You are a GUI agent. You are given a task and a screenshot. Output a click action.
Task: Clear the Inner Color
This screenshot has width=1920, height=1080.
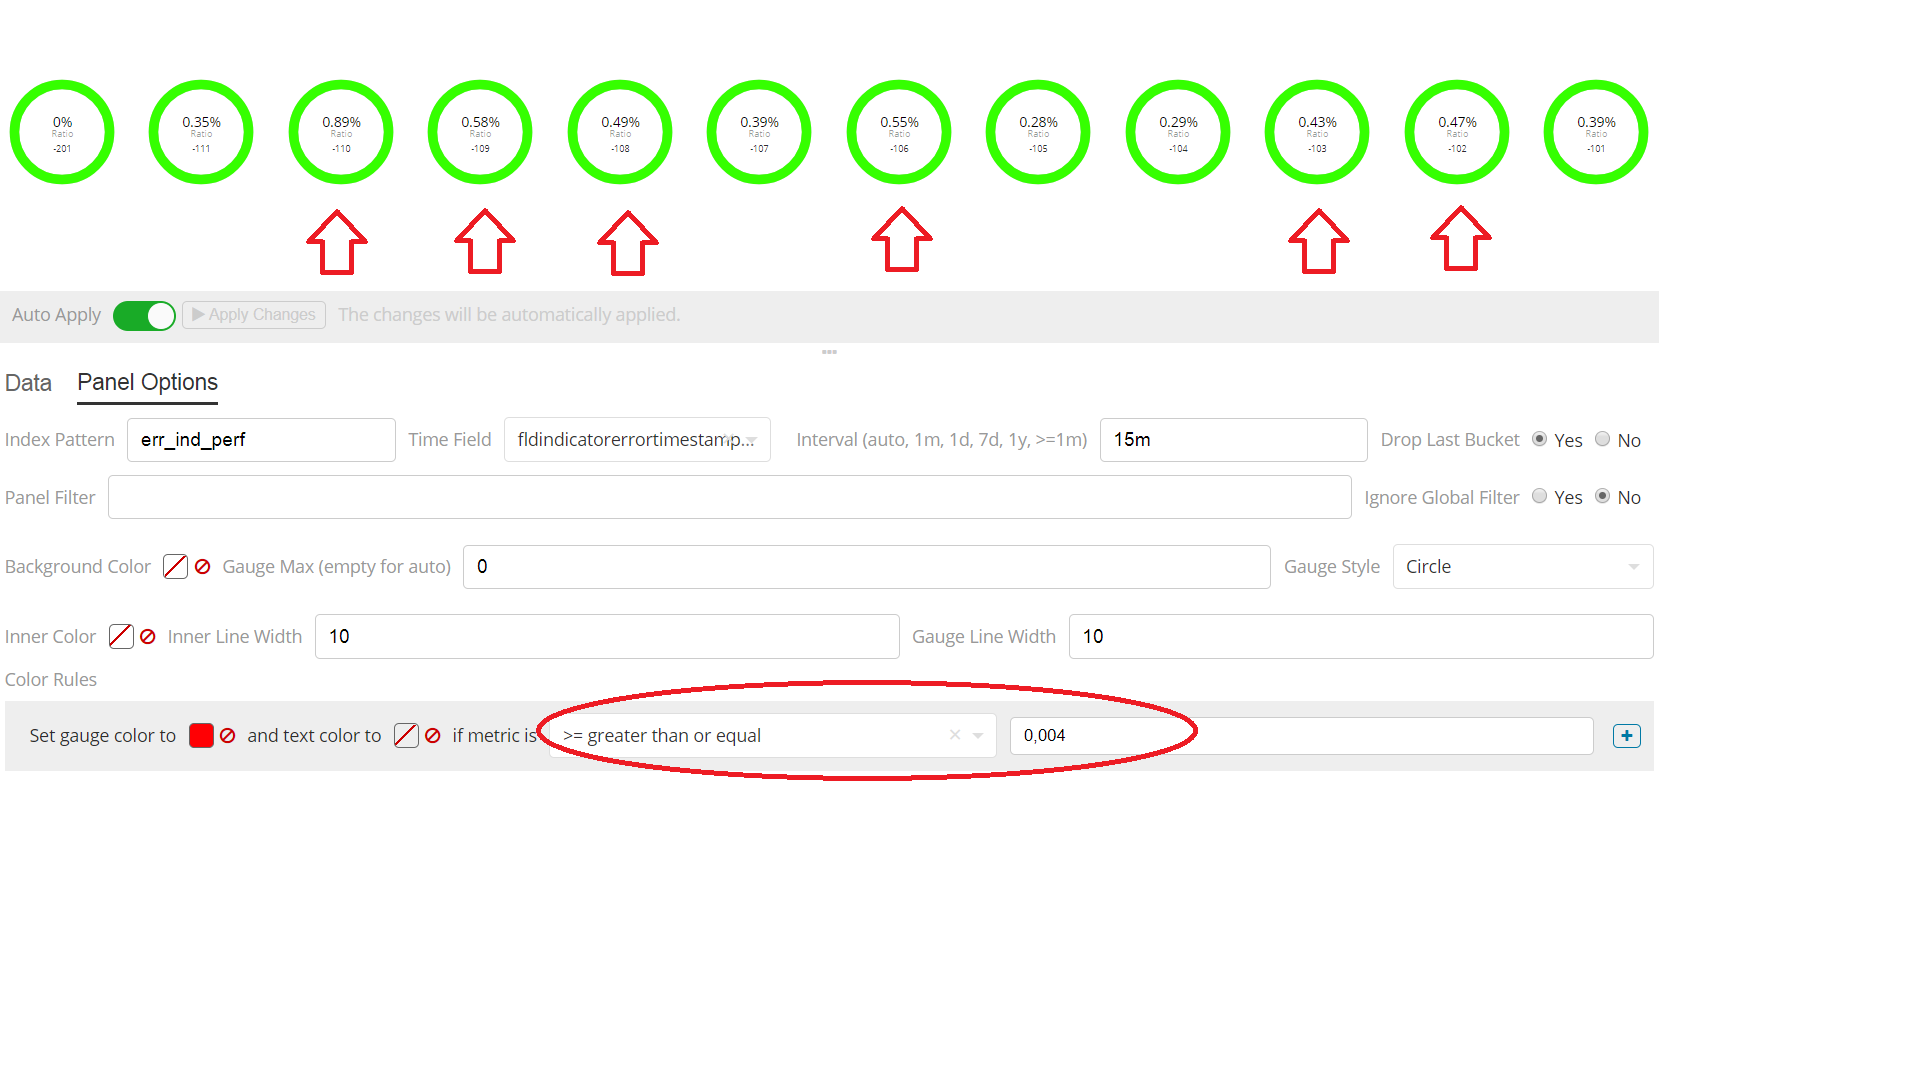tap(148, 637)
